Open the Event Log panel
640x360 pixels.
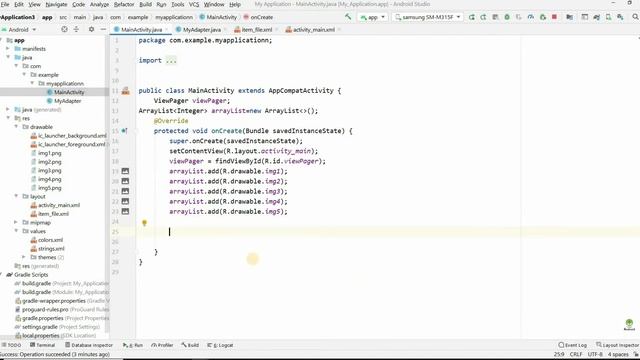572,345
